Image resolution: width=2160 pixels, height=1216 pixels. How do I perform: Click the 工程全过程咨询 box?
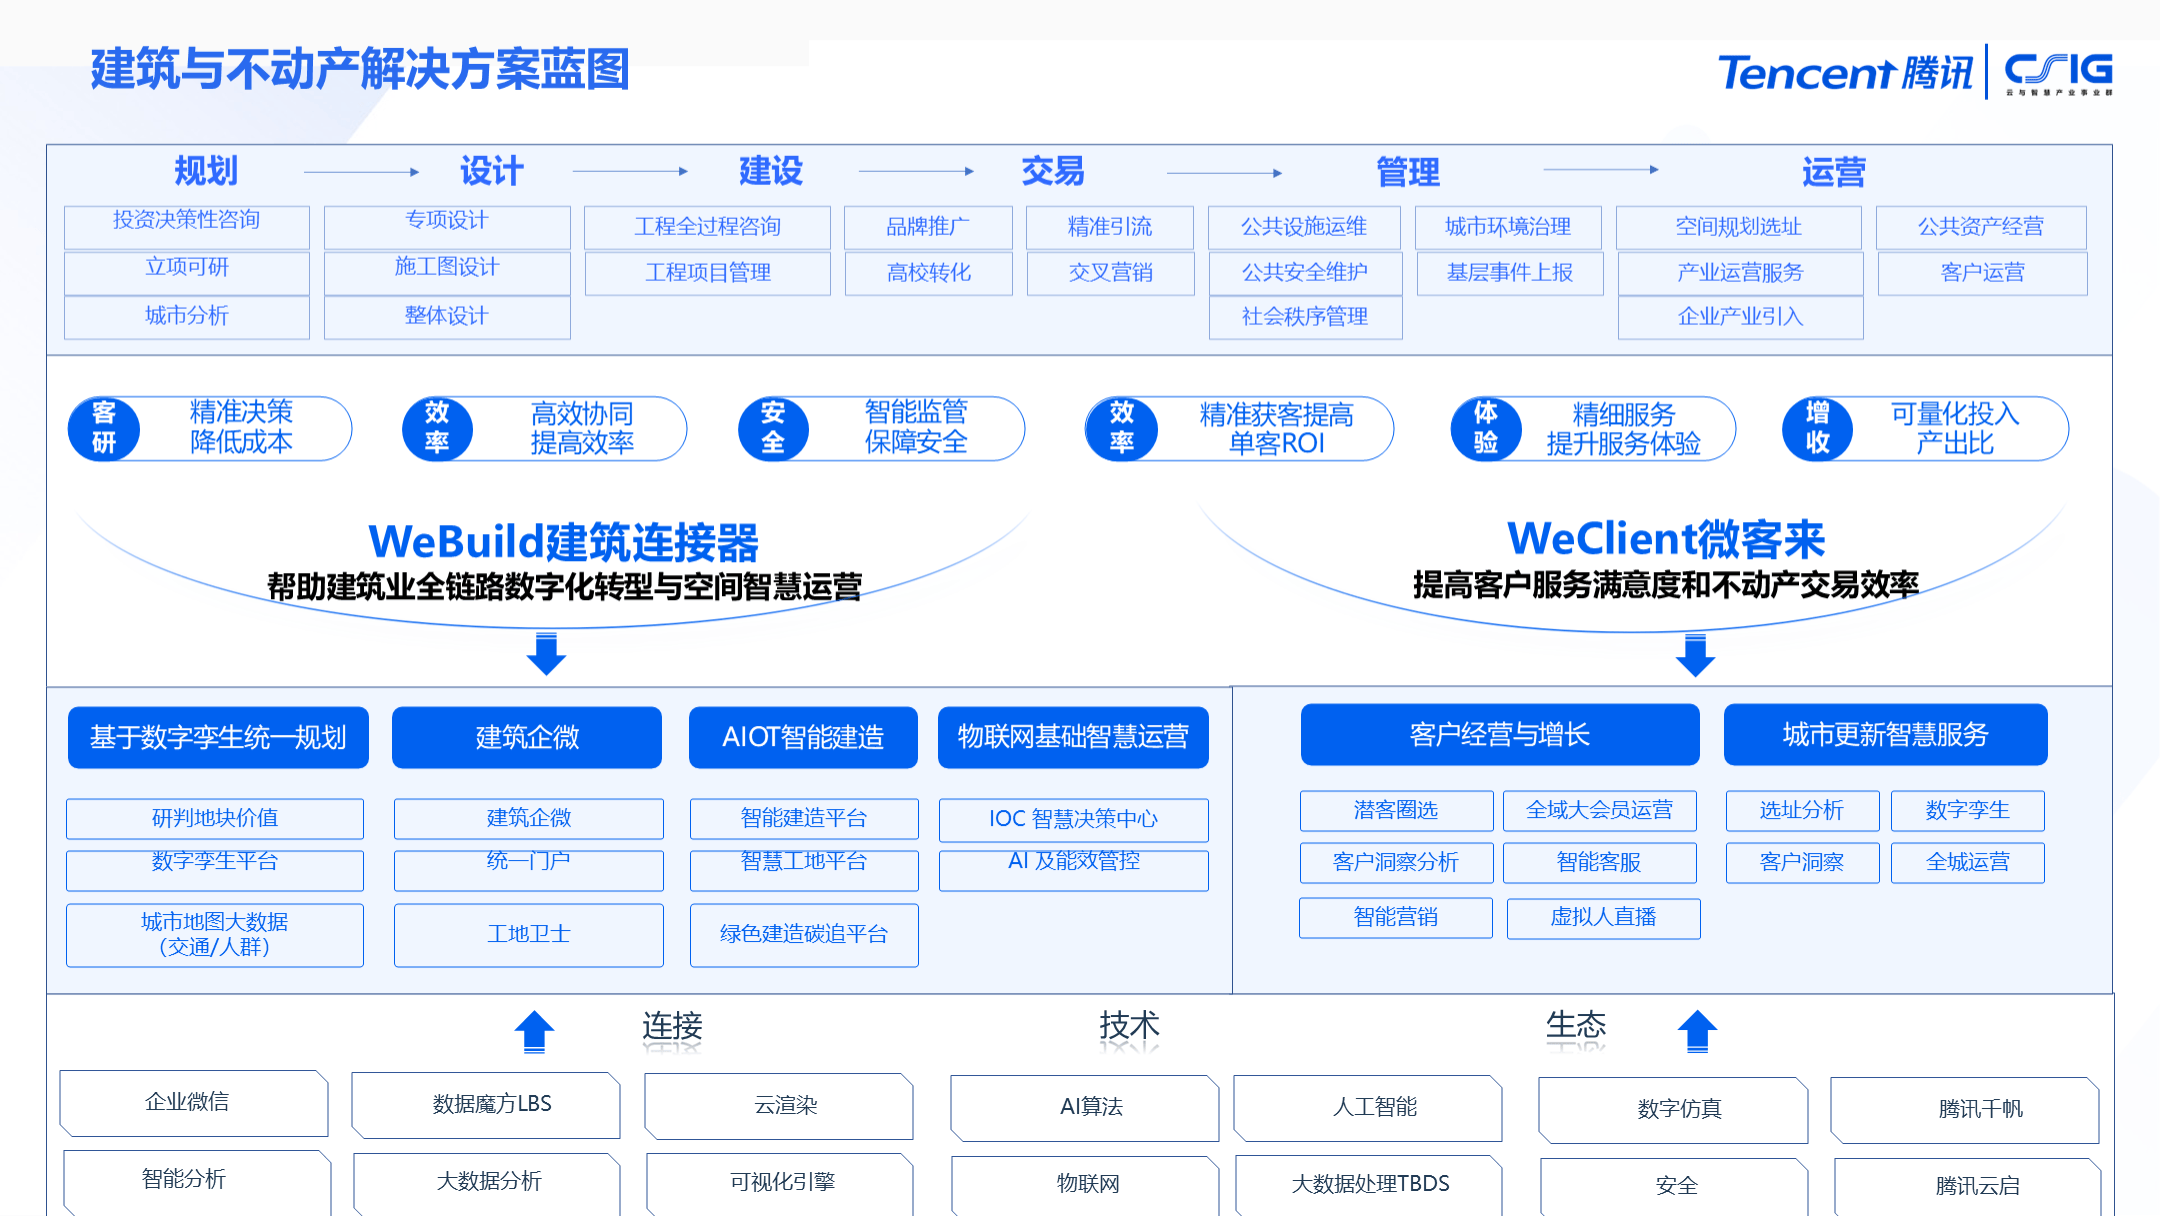[x=708, y=227]
